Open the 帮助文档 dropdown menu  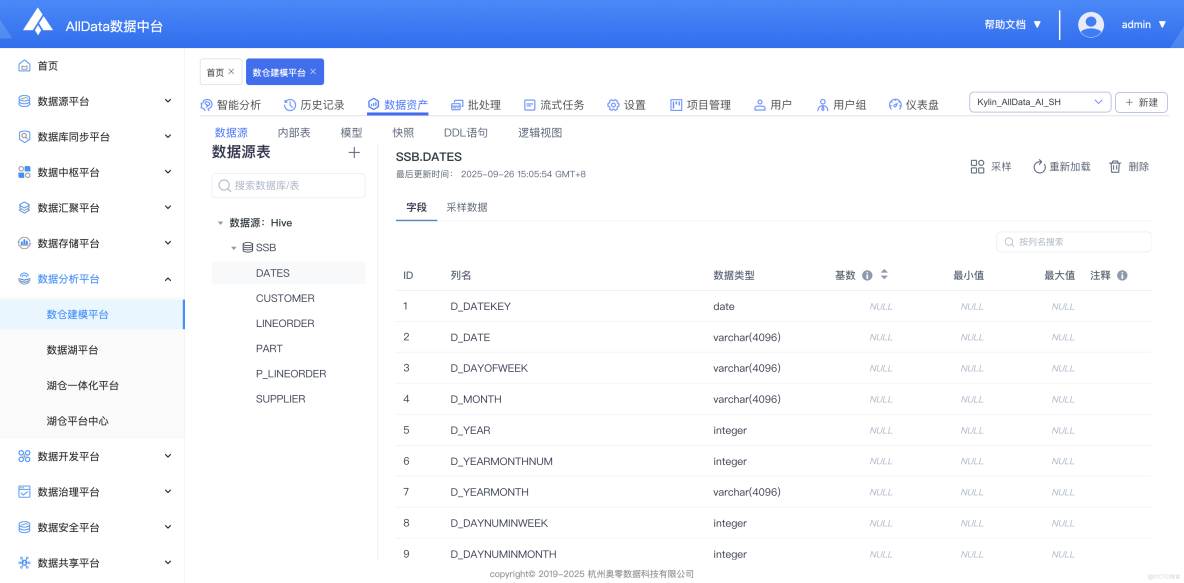pos(1010,24)
